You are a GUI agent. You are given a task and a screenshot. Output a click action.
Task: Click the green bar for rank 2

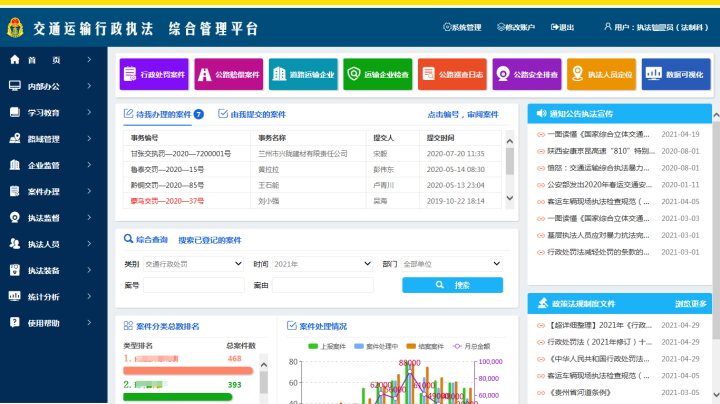click(x=178, y=396)
